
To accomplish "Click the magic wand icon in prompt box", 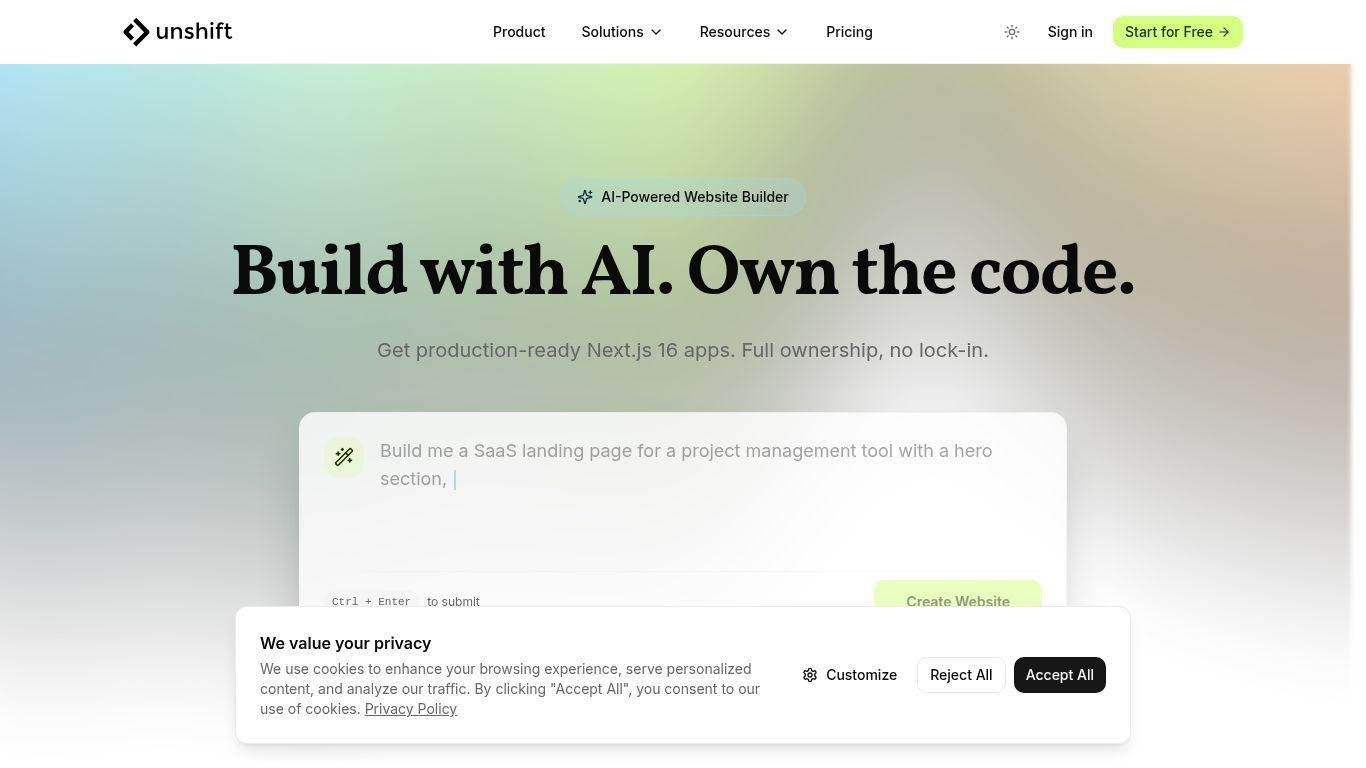I will click(x=344, y=457).
